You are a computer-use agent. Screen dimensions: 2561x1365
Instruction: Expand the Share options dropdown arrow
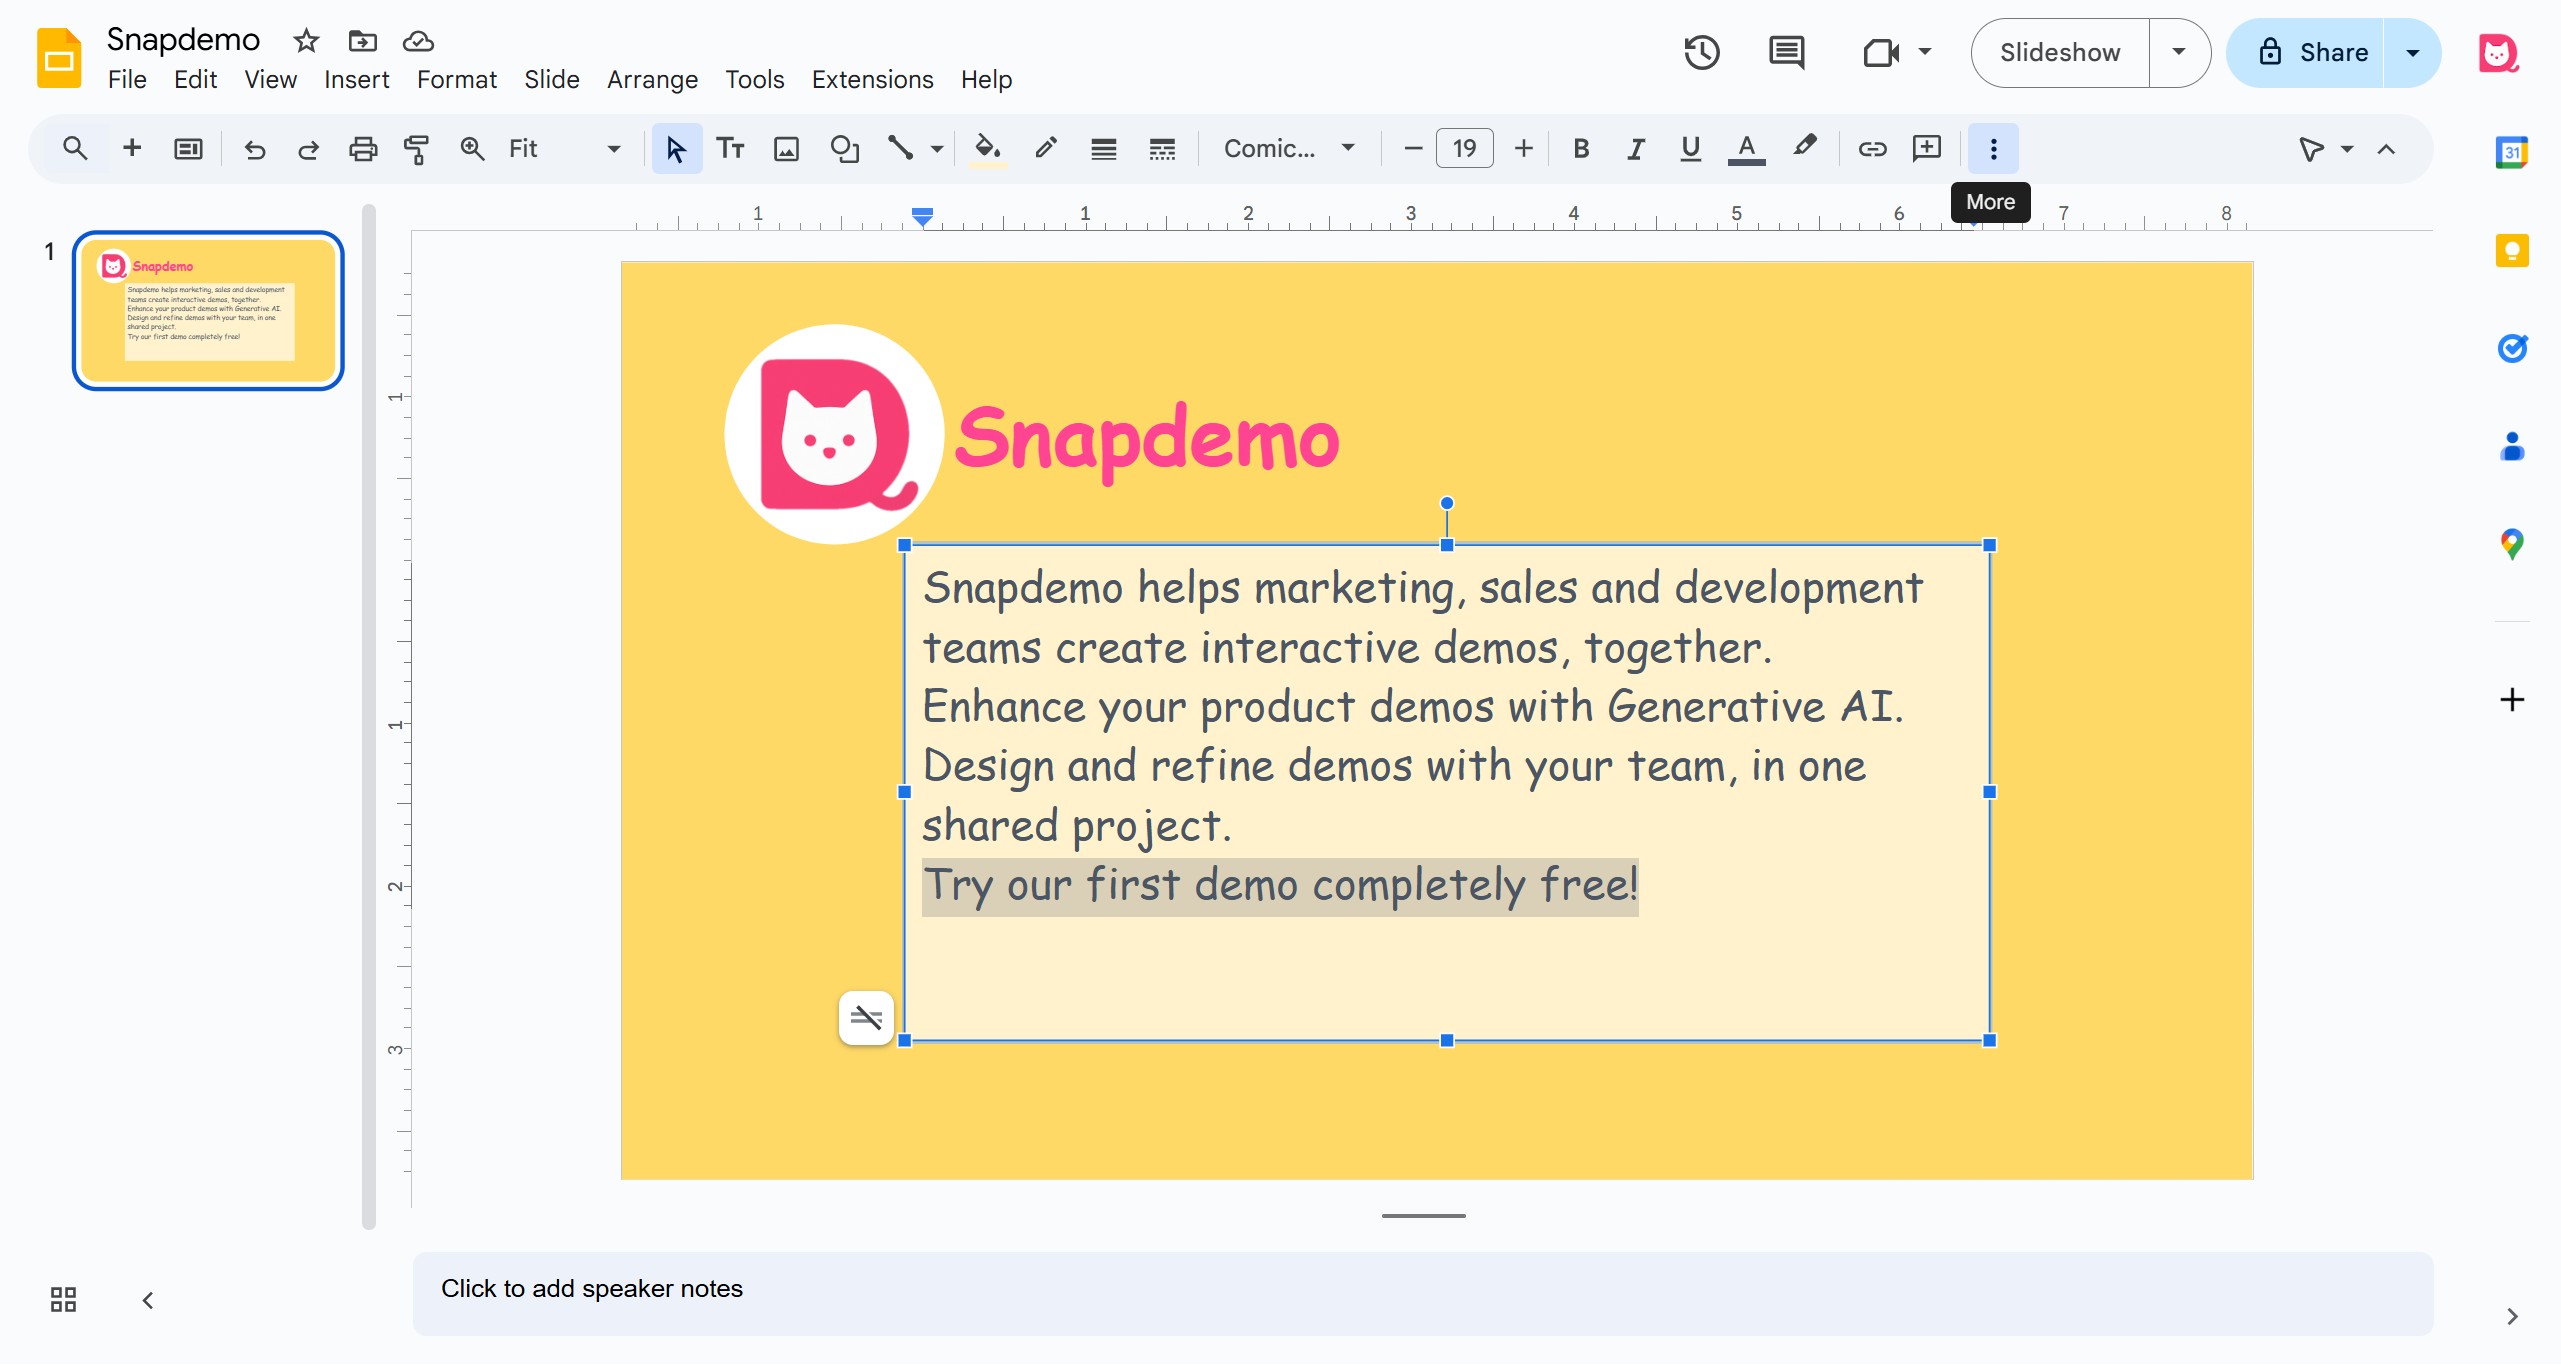pos(2412,52)
